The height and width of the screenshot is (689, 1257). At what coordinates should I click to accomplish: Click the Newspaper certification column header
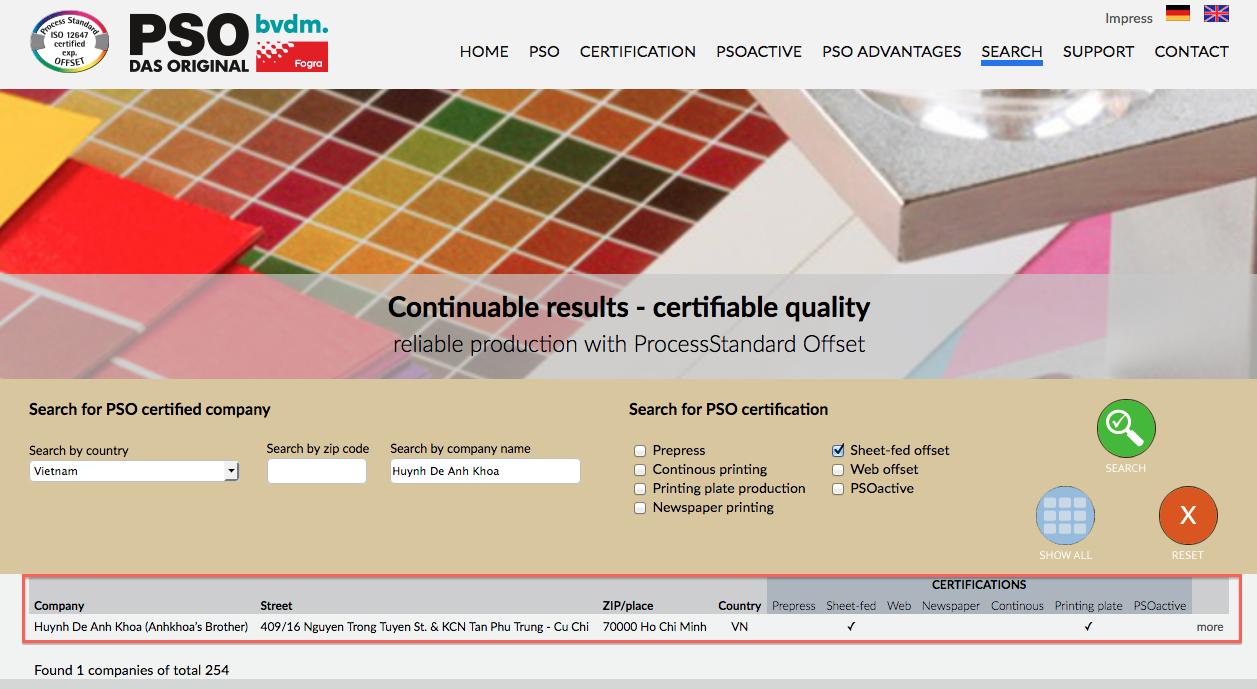[x=951, y=606]
